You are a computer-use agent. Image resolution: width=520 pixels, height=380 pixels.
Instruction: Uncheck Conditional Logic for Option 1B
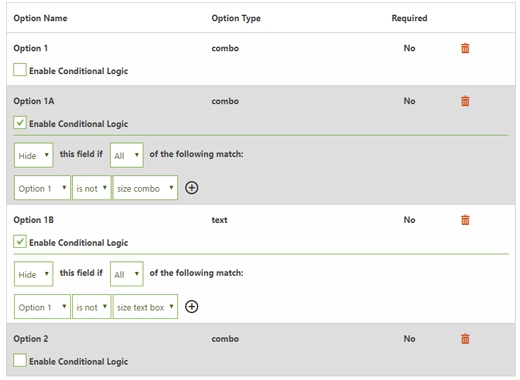[x=20, y=242]
